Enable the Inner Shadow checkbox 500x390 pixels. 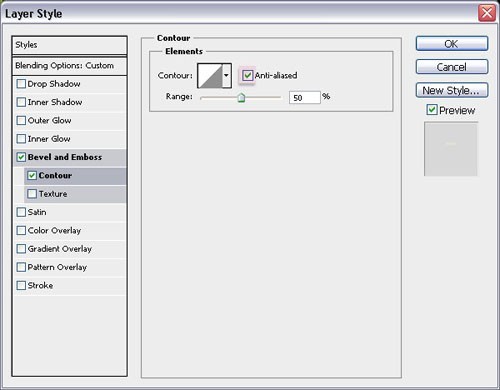coord(21,102)
